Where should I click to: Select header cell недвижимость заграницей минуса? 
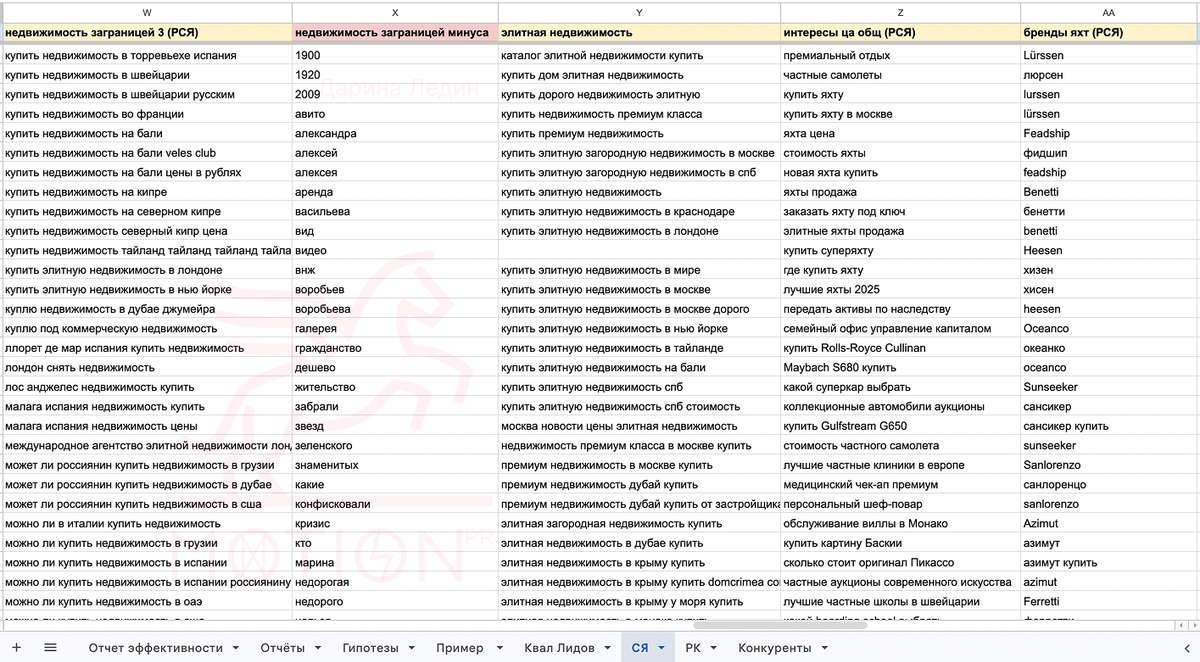[395, 33]
